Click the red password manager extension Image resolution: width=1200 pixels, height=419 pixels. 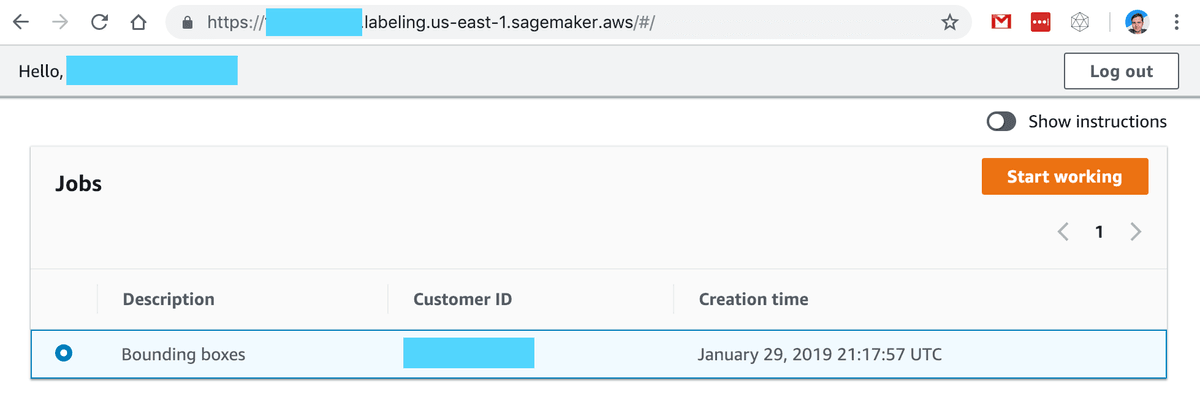pyautogui.click(x=1040, y=22)
